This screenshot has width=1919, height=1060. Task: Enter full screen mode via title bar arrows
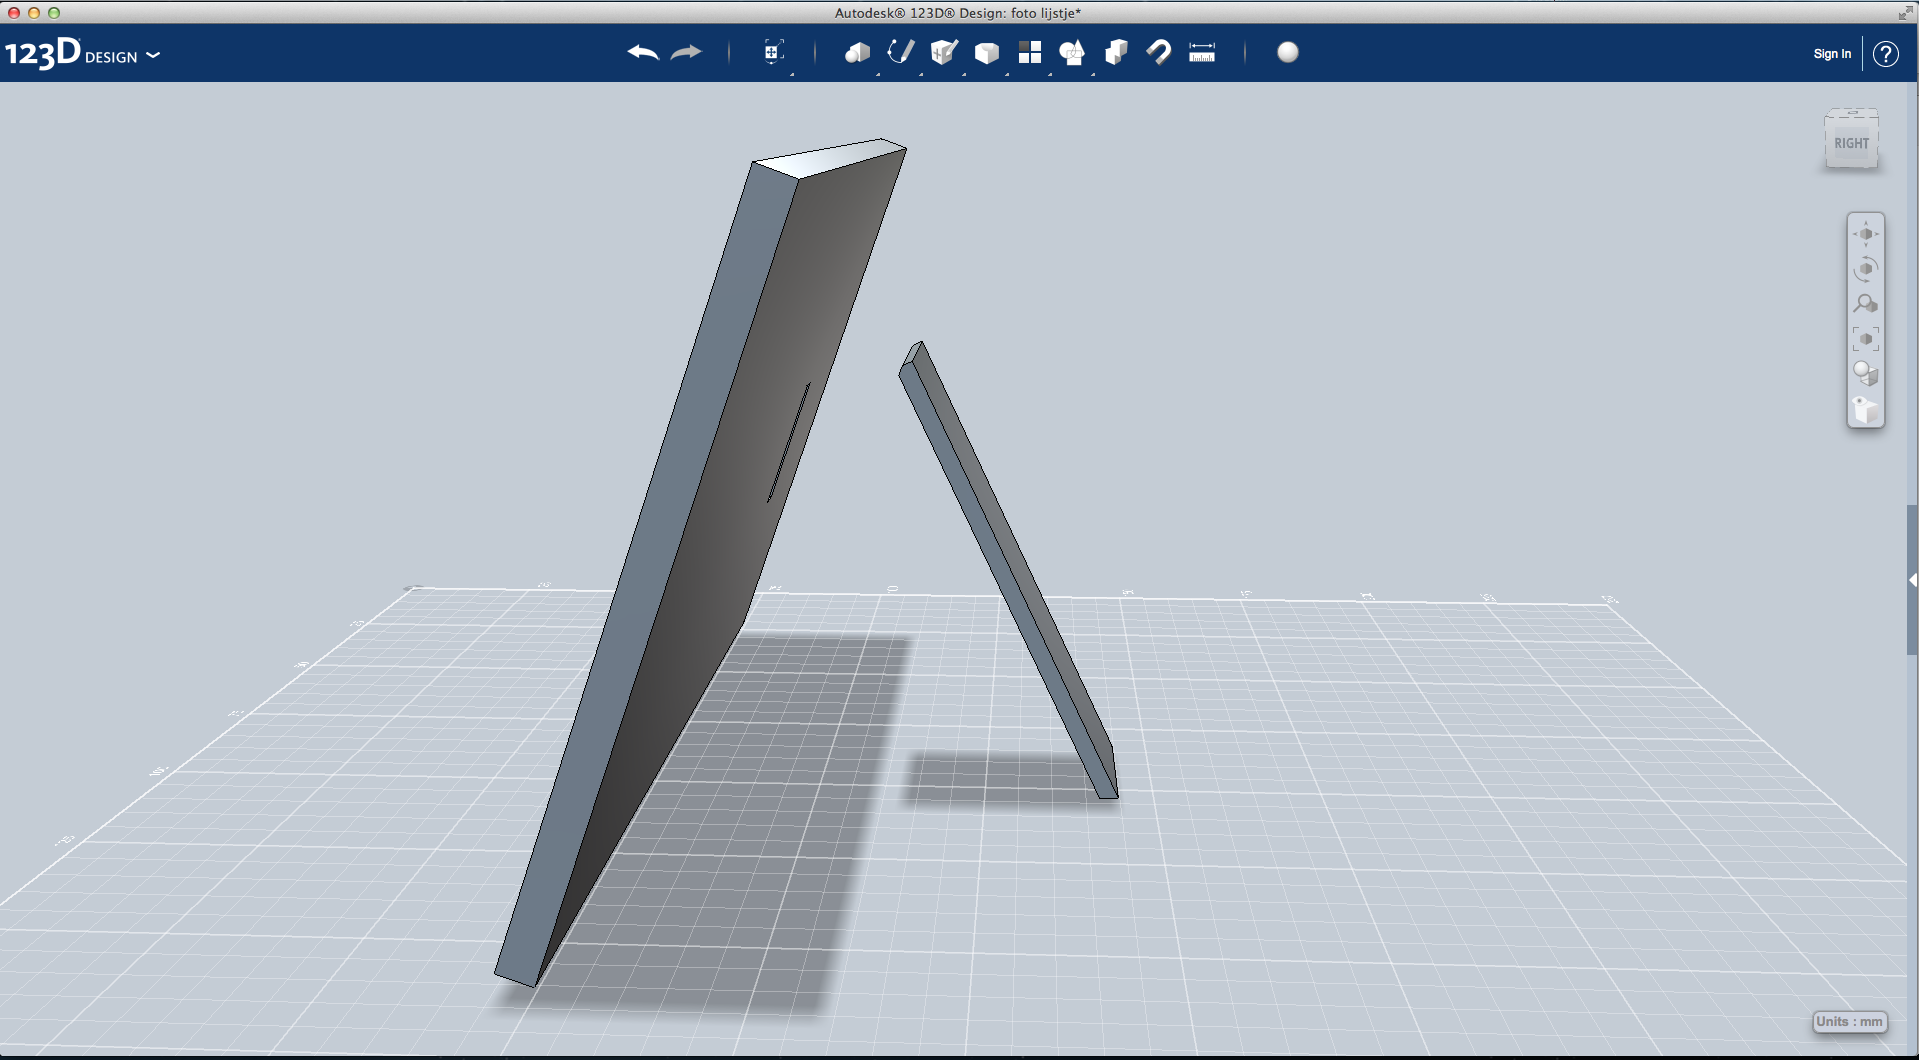click(x=1905, y=13)
